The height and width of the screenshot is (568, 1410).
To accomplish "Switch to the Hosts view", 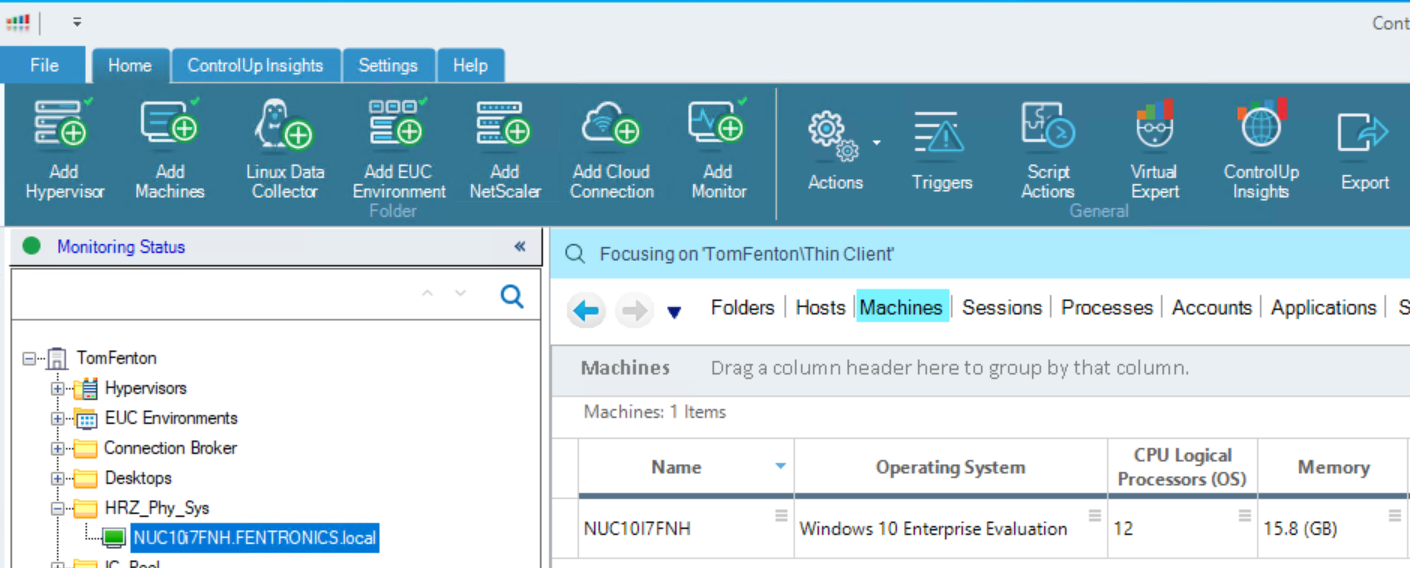I will (821, 307).
